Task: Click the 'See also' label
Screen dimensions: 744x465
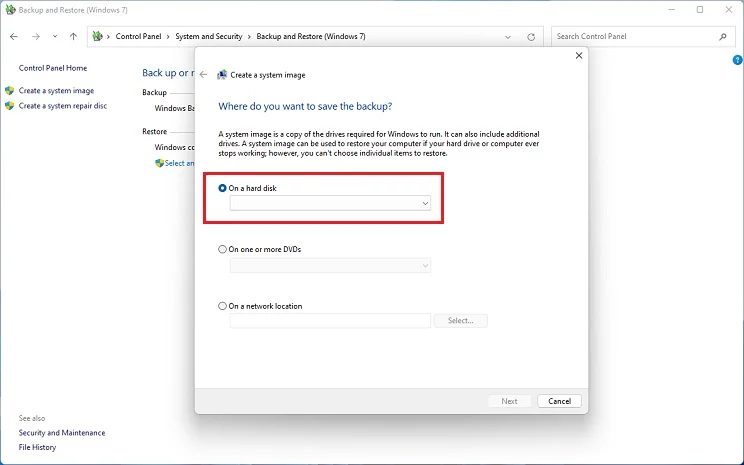Action: (32, 418)
